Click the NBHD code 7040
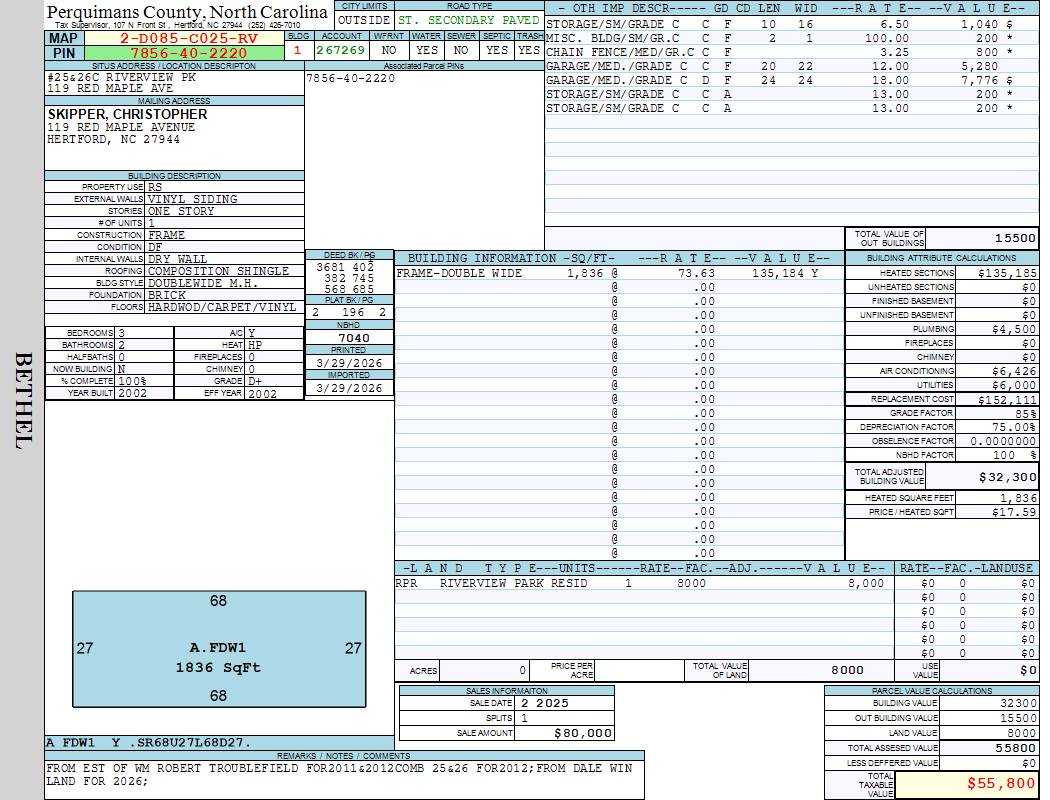The height and width of the screenshot is (800, 1050). (349, 338)
